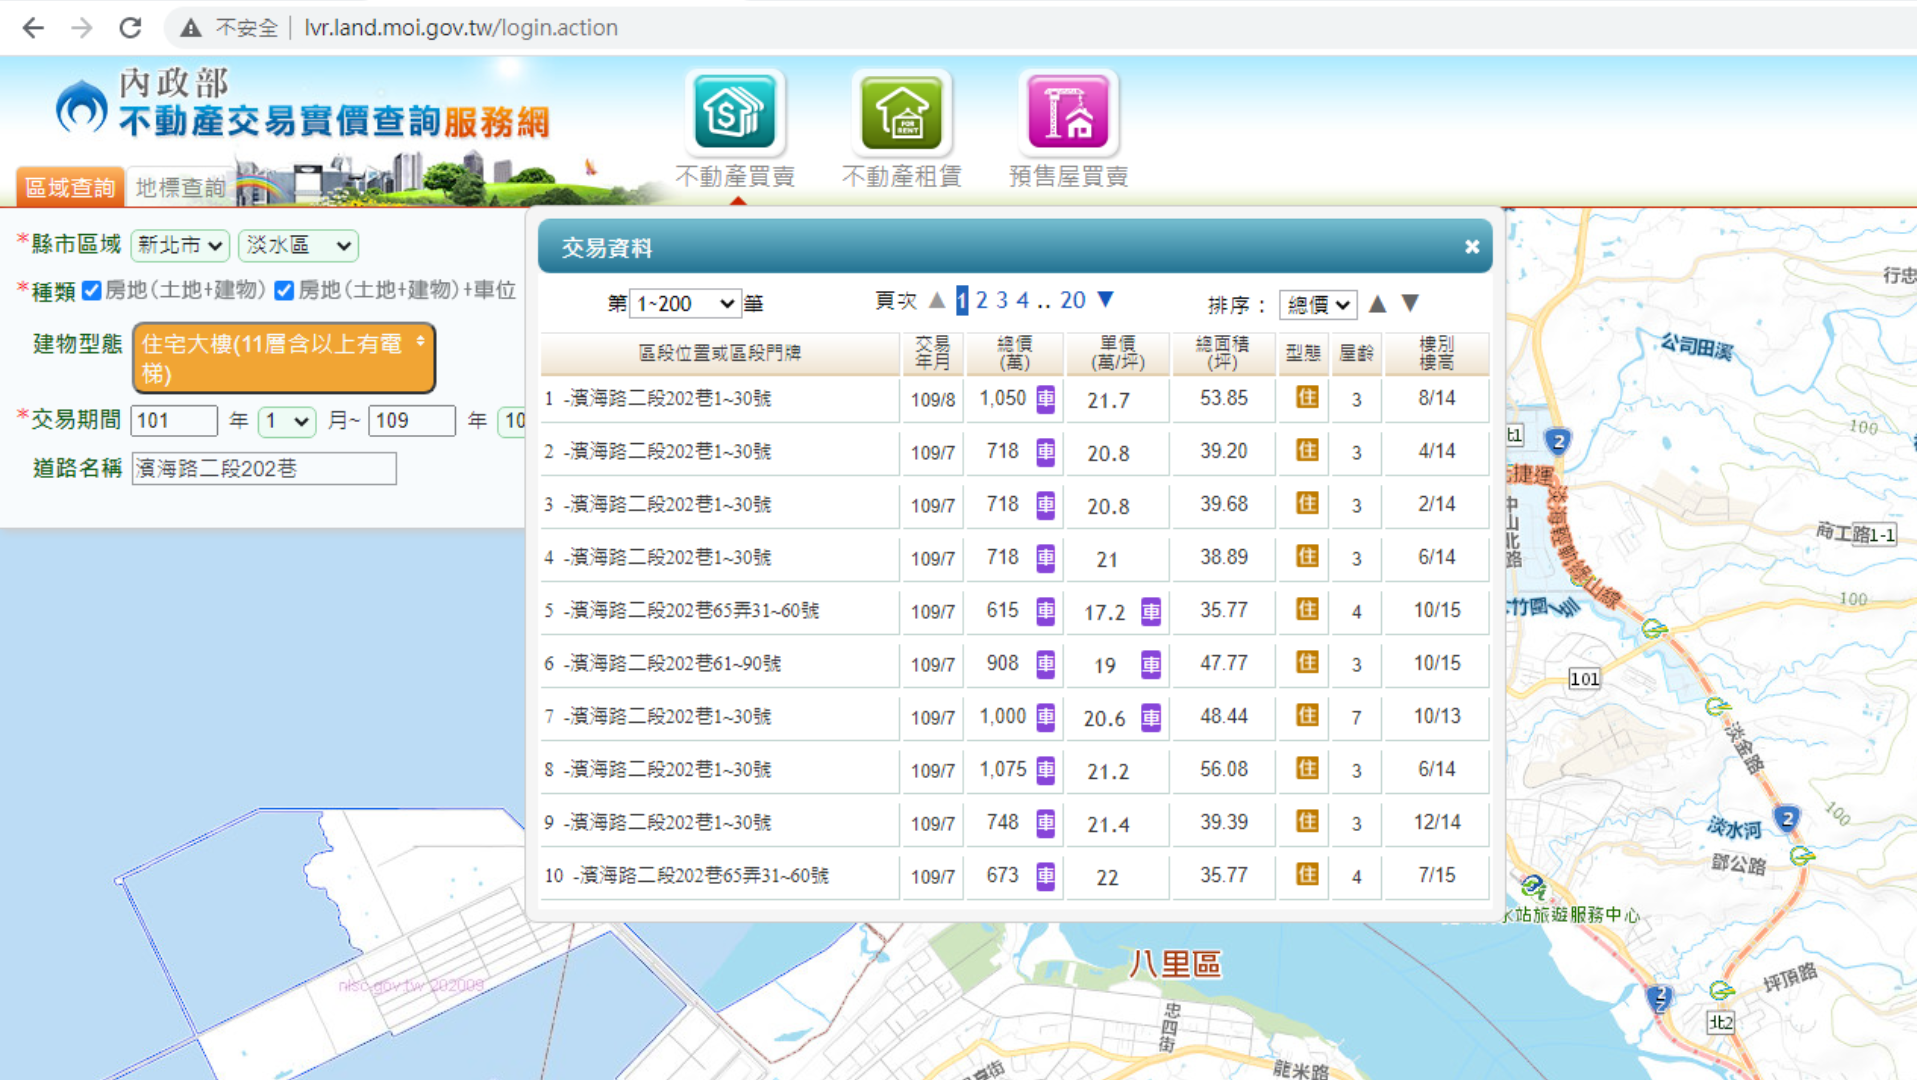Sort ascending with the up triangle

coord(1377,303)
